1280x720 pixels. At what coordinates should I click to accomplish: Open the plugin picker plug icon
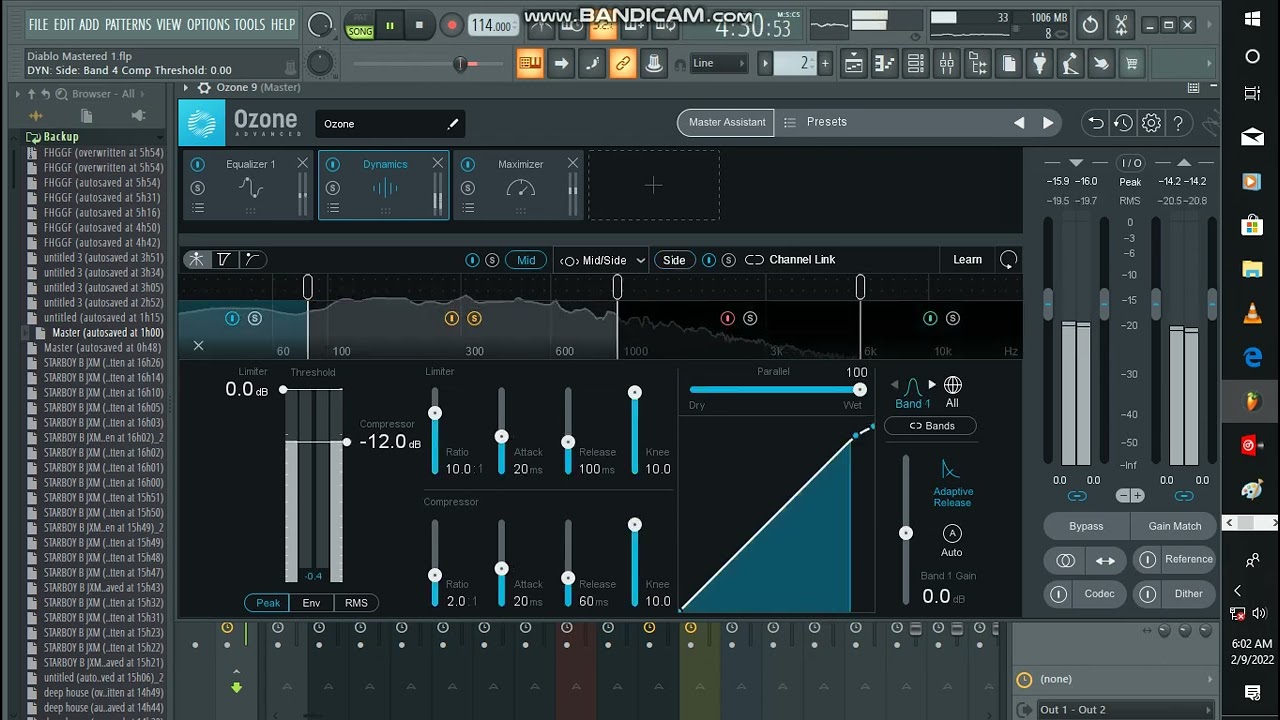click(1040, 64)
